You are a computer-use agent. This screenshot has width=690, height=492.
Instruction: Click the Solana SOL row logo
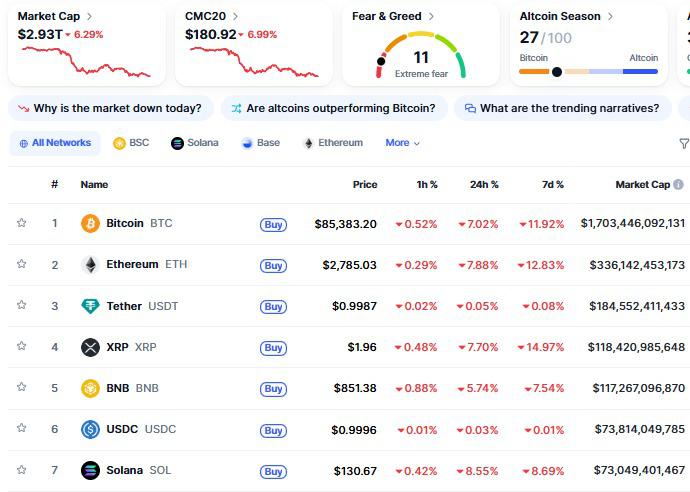click(90, 470)
